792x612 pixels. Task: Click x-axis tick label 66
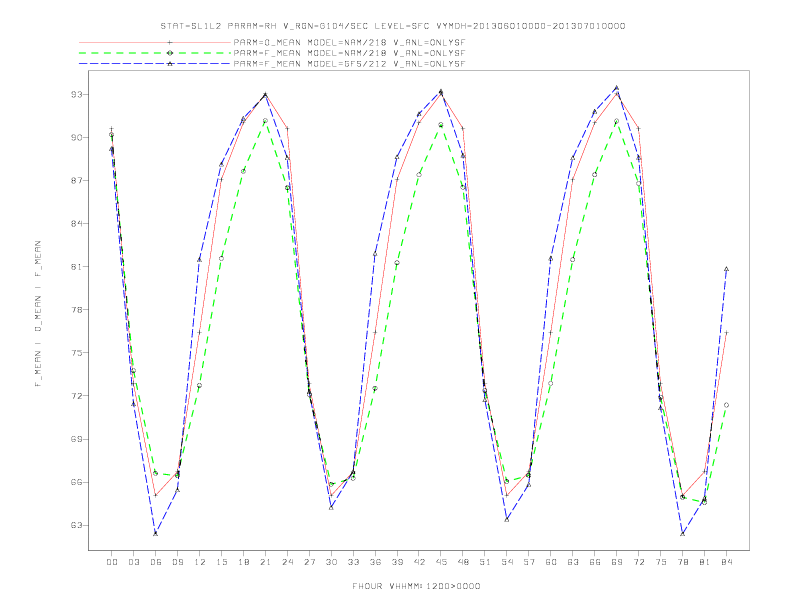click(595, 562)
